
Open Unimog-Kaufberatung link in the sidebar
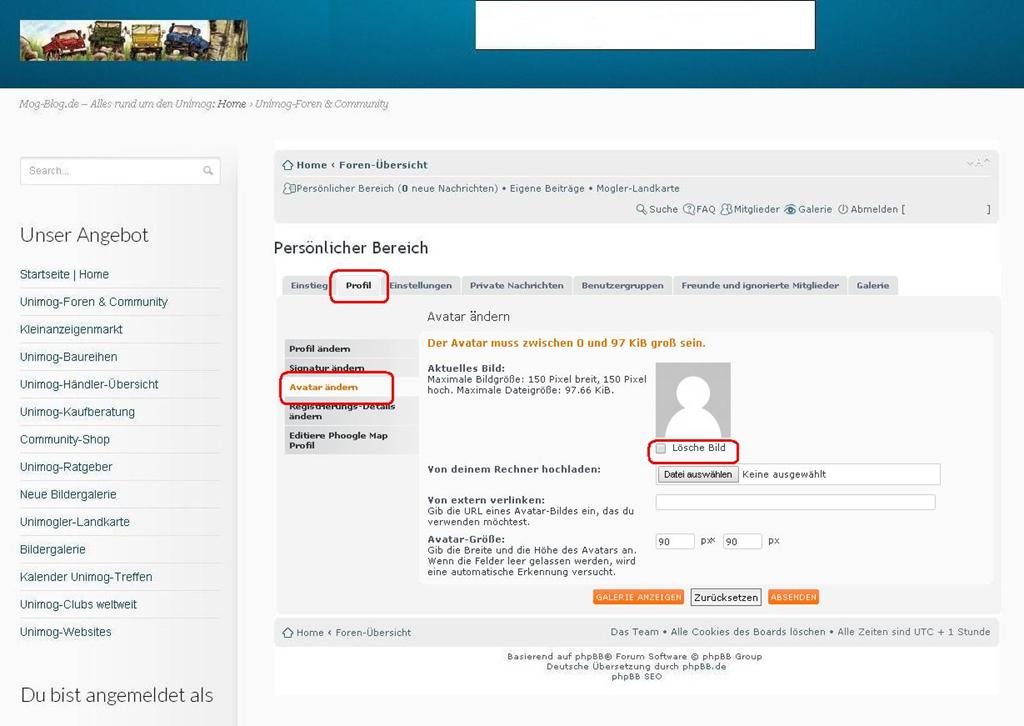pyautogui.click(x=77, y=412)
